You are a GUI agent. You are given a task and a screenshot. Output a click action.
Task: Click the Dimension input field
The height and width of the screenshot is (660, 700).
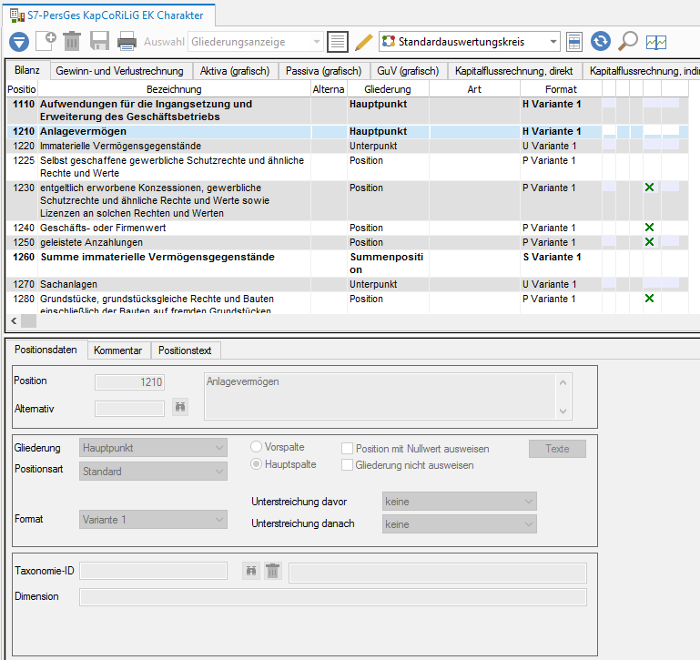[x=333, y=597]
